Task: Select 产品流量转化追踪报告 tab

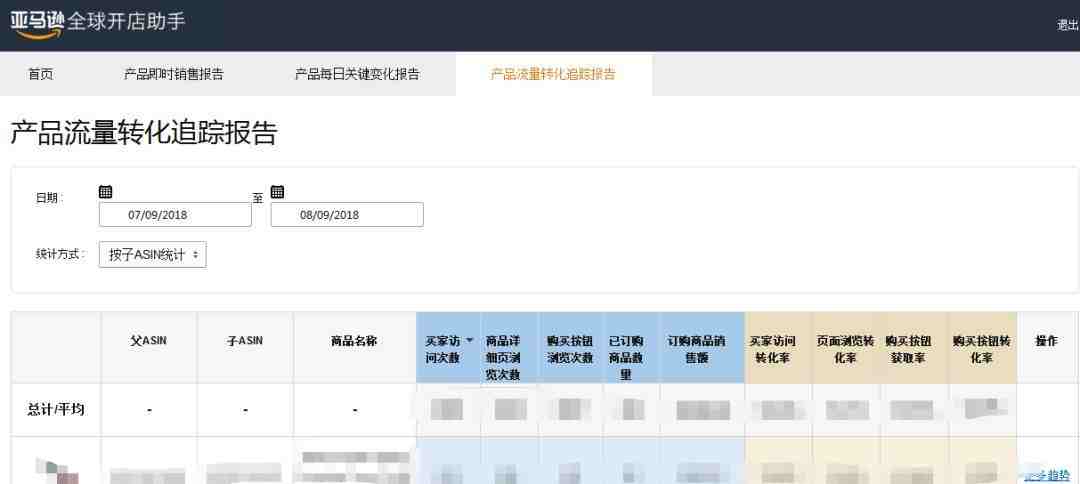Action: tap(553, 74)
